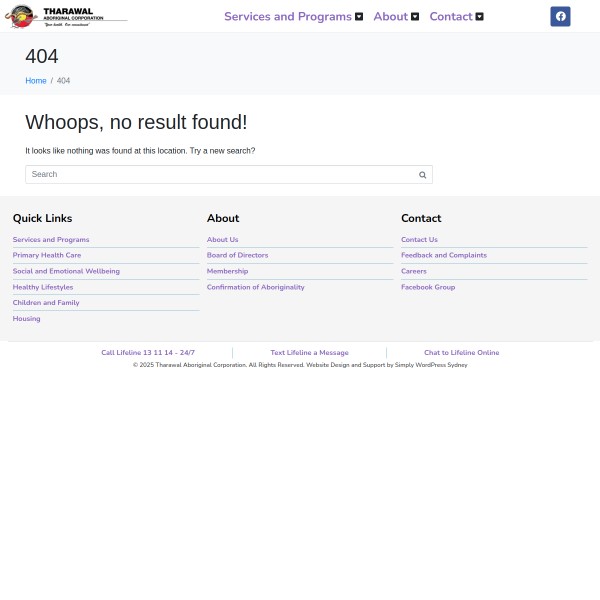Open Confirmation of Aboriginality link
Viewport: 600px width, 600px height.
coord(255,287)
